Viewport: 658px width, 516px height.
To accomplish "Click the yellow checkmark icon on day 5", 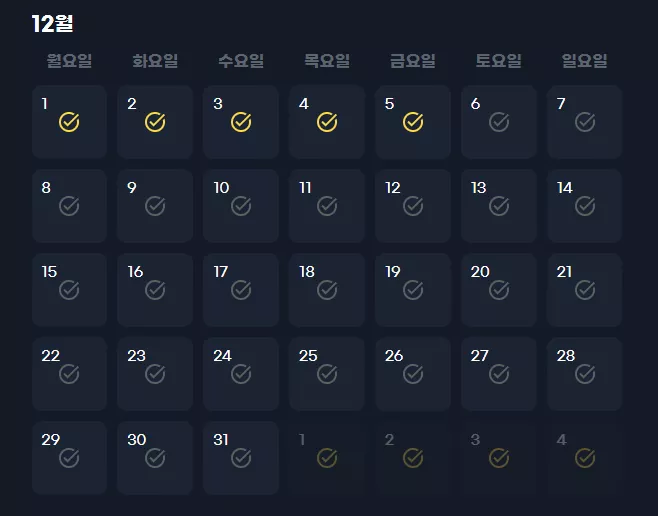I will click(413, 122).
